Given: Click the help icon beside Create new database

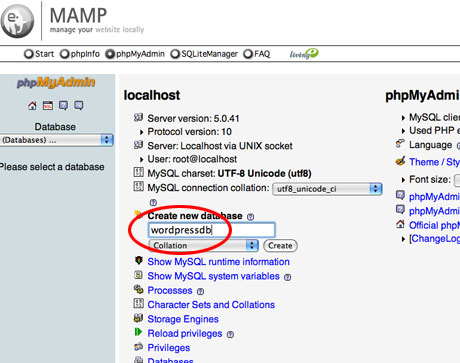Looking at the screenshot, I should 250,217.
